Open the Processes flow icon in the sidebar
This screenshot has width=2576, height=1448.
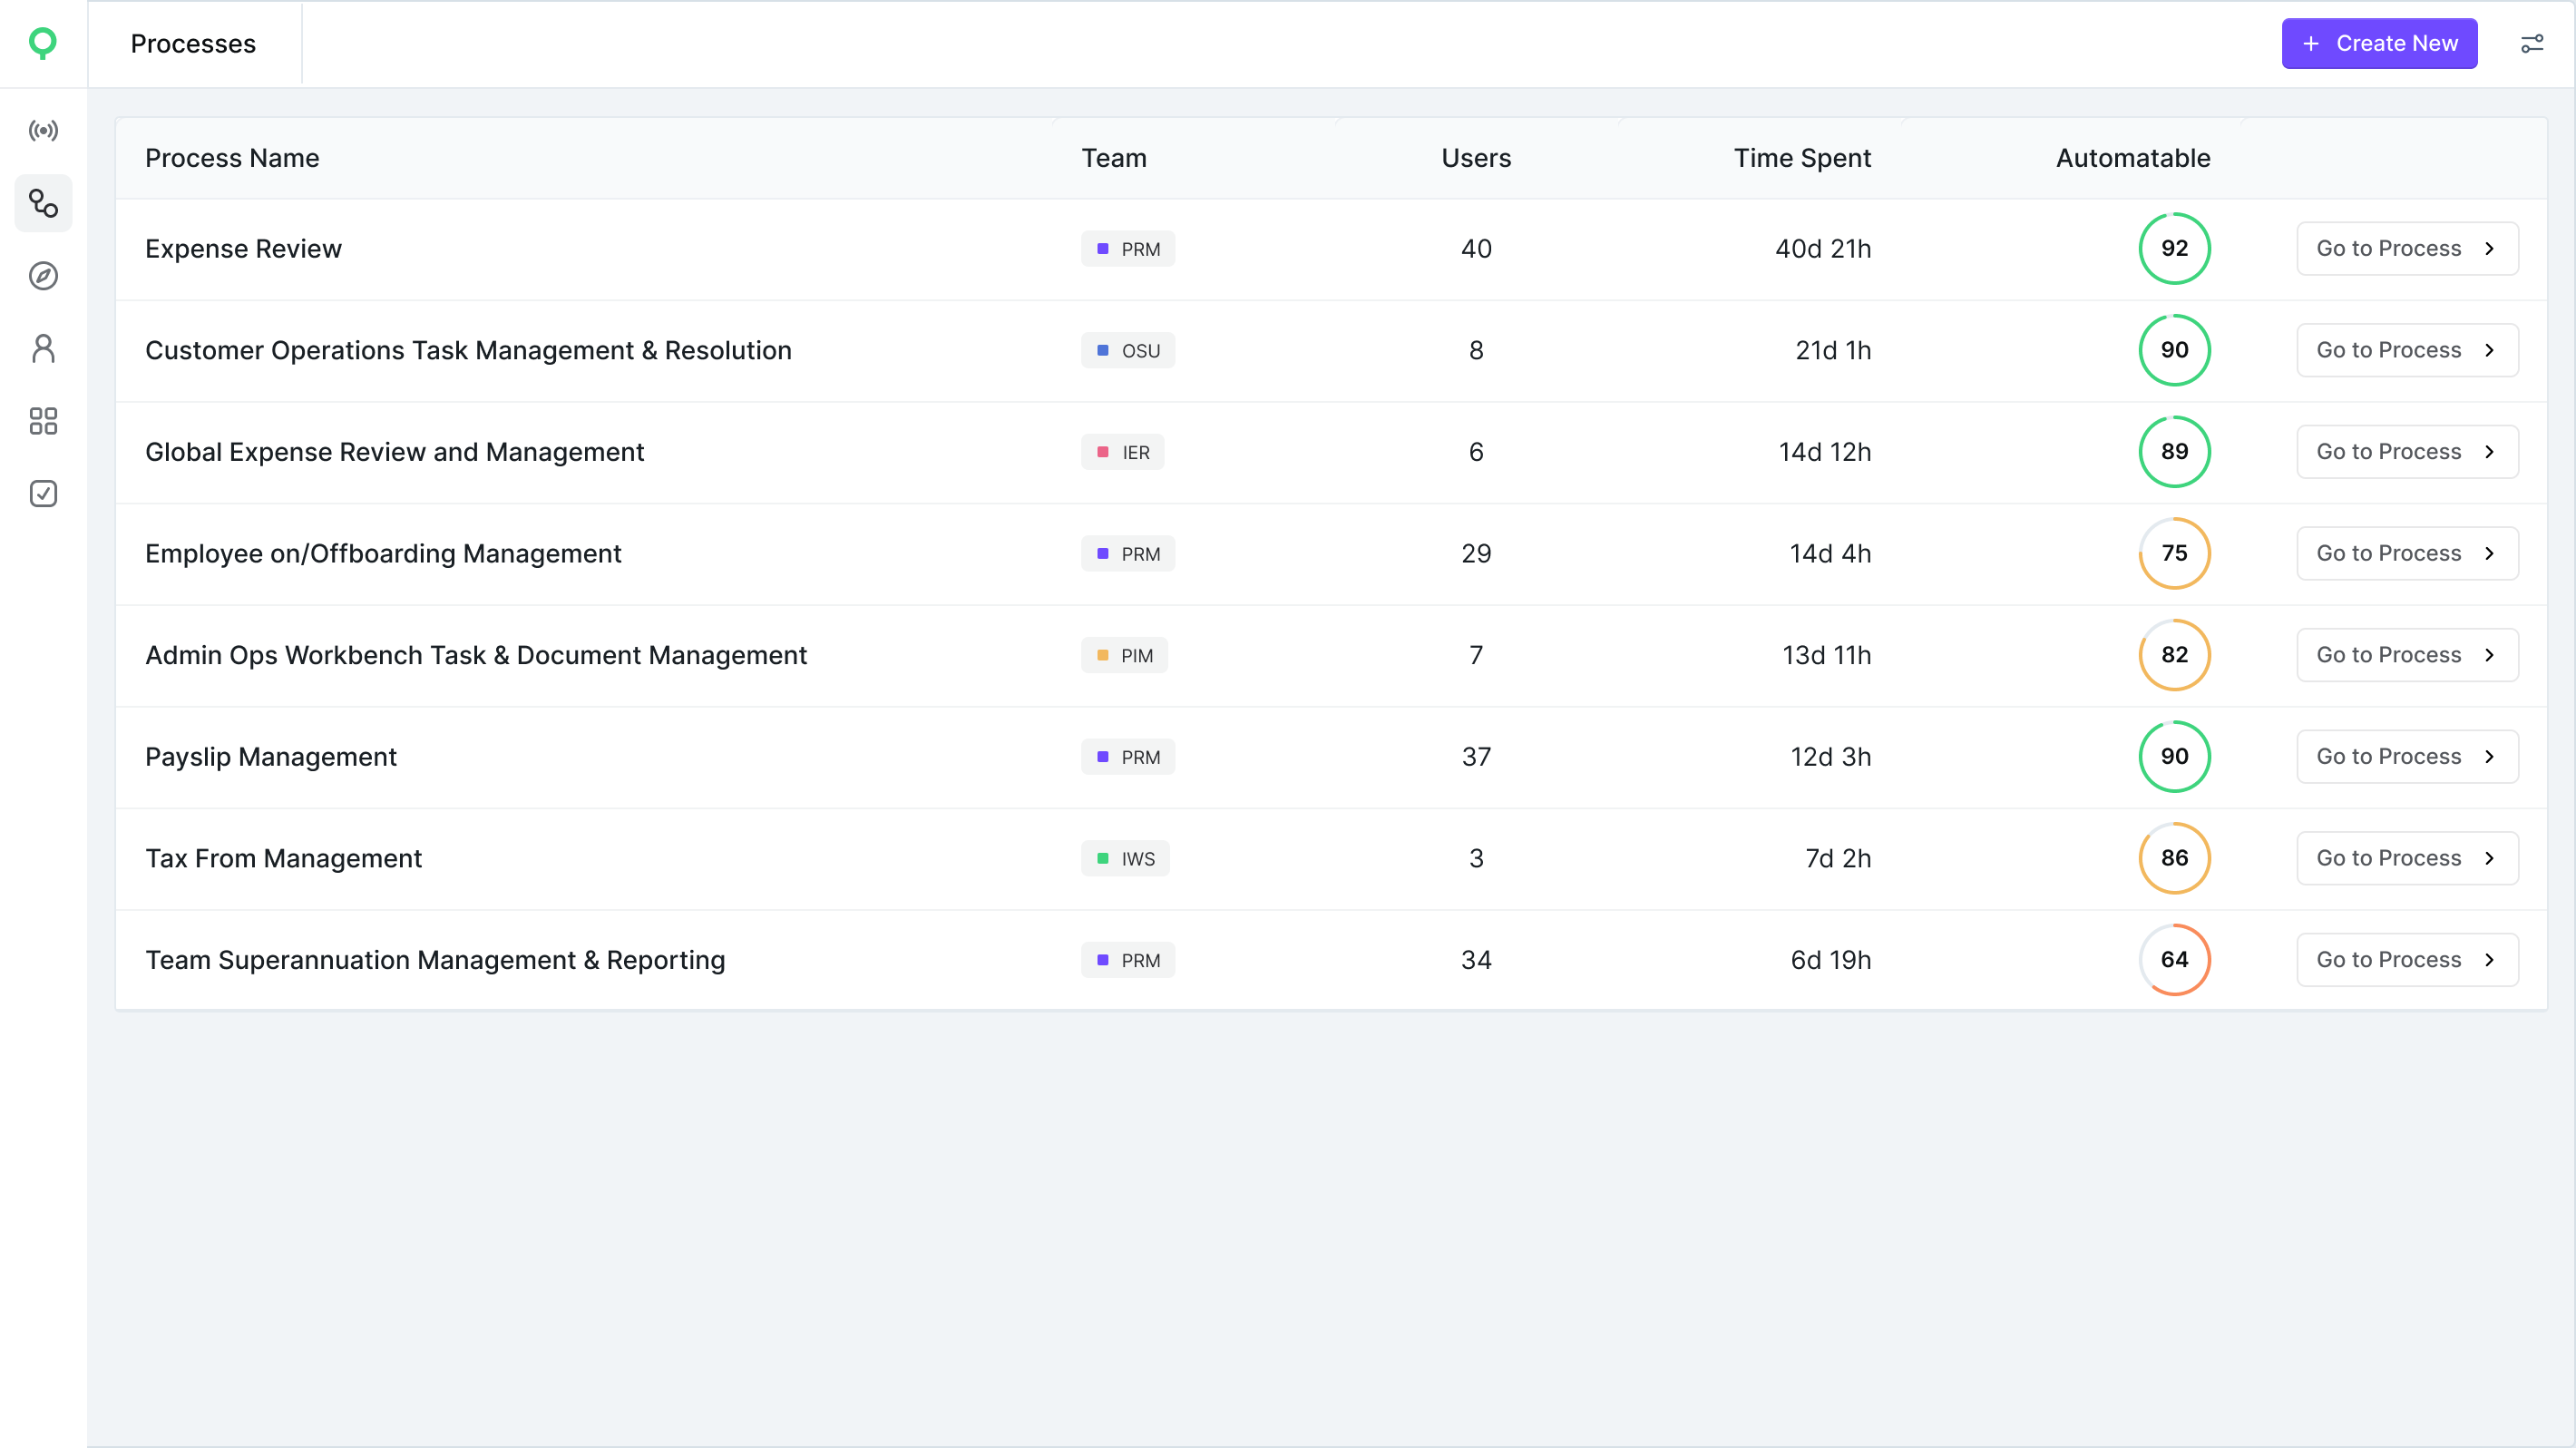point(43,203)
